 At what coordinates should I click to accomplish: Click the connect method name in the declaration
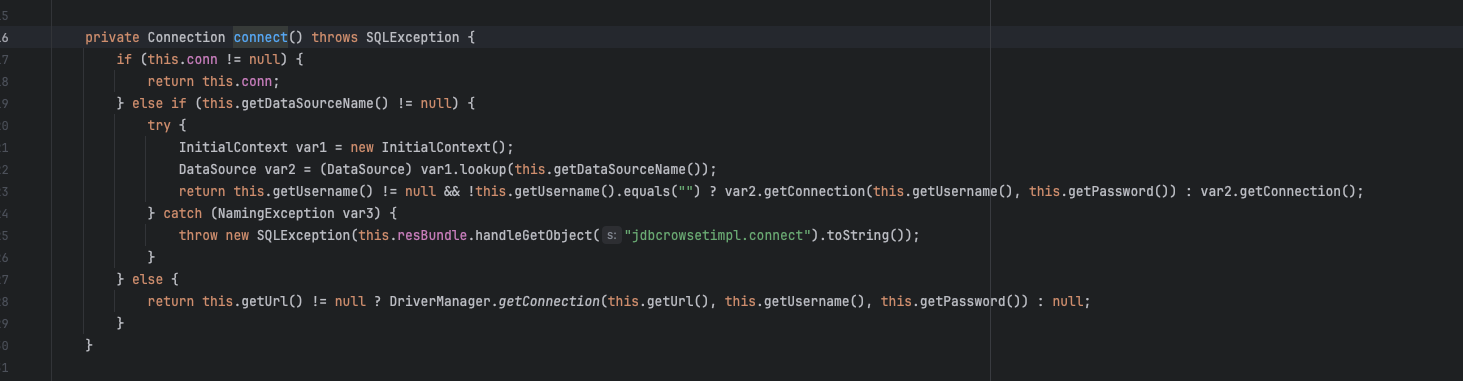pyautogui.click(x=260, y=37)
